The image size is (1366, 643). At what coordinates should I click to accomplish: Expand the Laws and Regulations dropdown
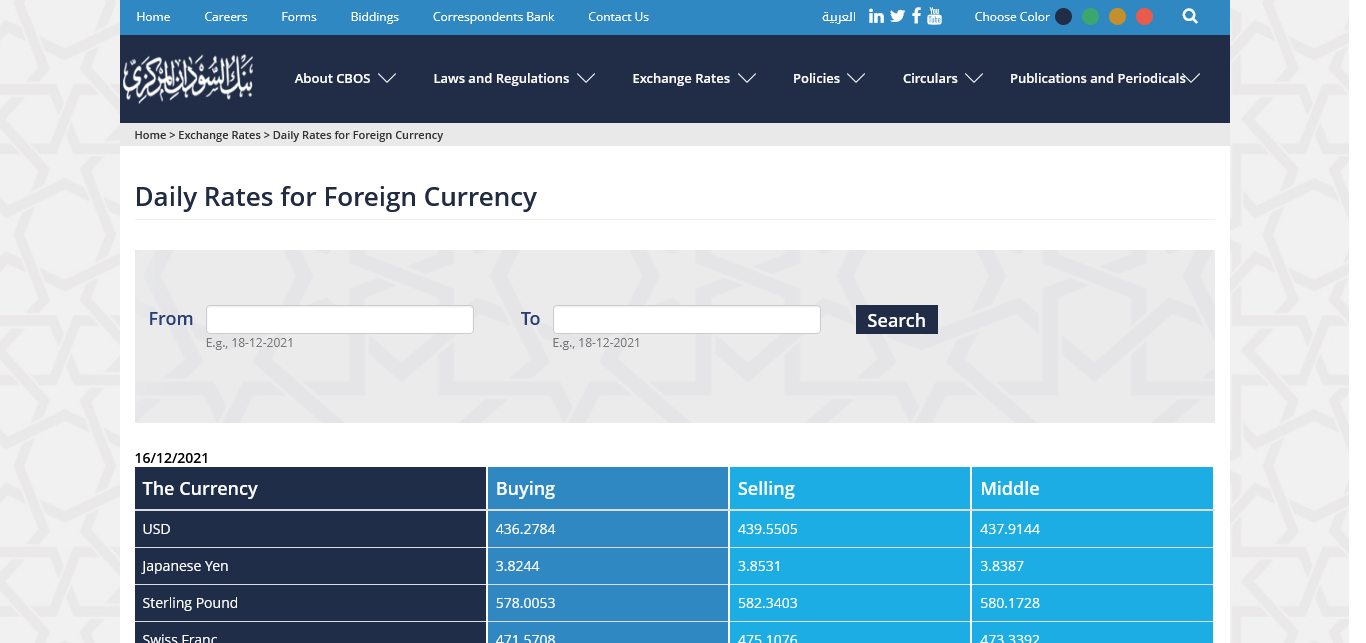pyautogui.click(x=514, y=79)
